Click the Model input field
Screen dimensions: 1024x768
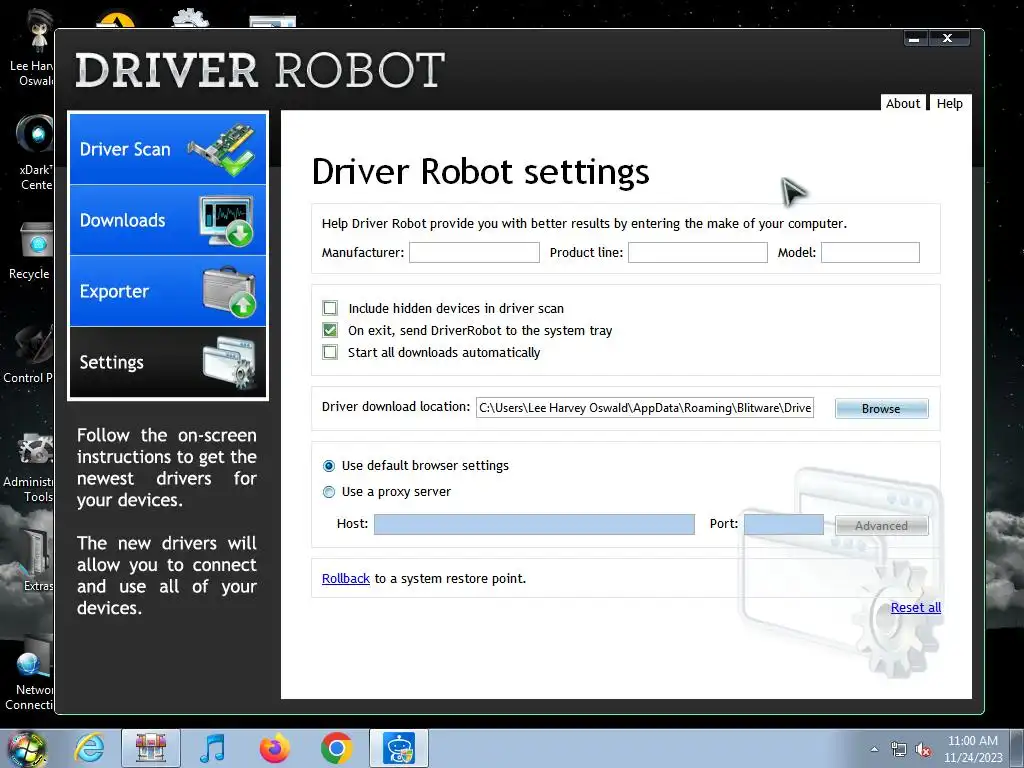pos(870,253)
